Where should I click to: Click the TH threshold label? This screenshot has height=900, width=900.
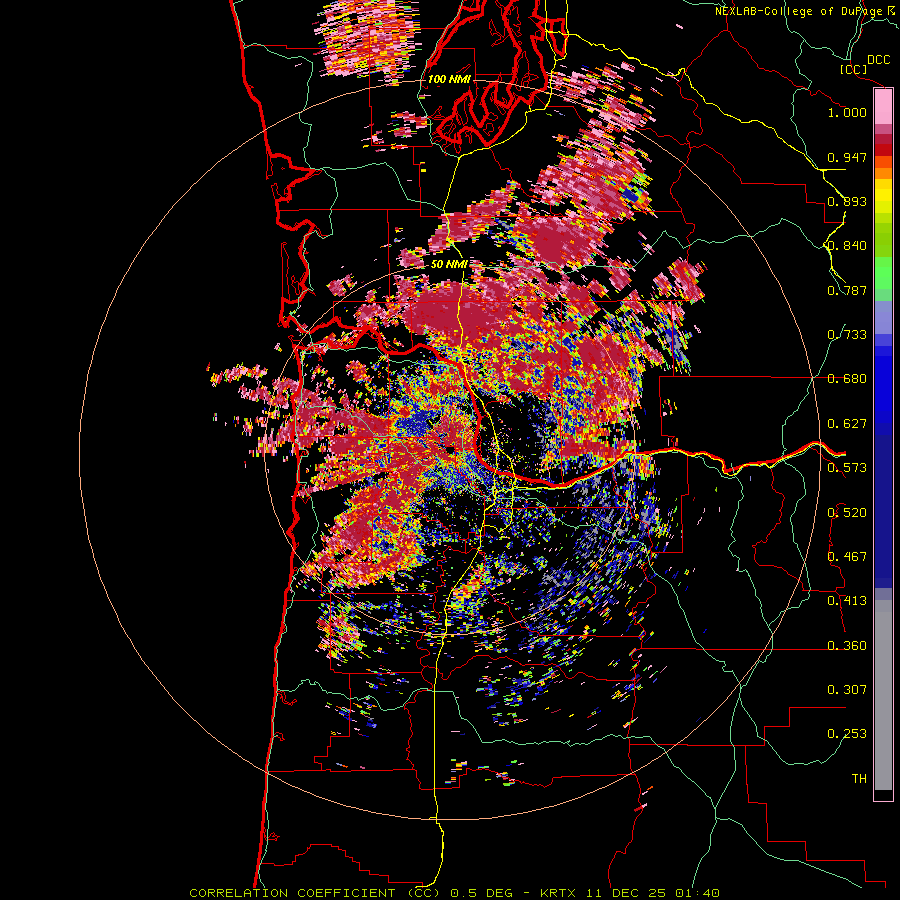(859, 779)
